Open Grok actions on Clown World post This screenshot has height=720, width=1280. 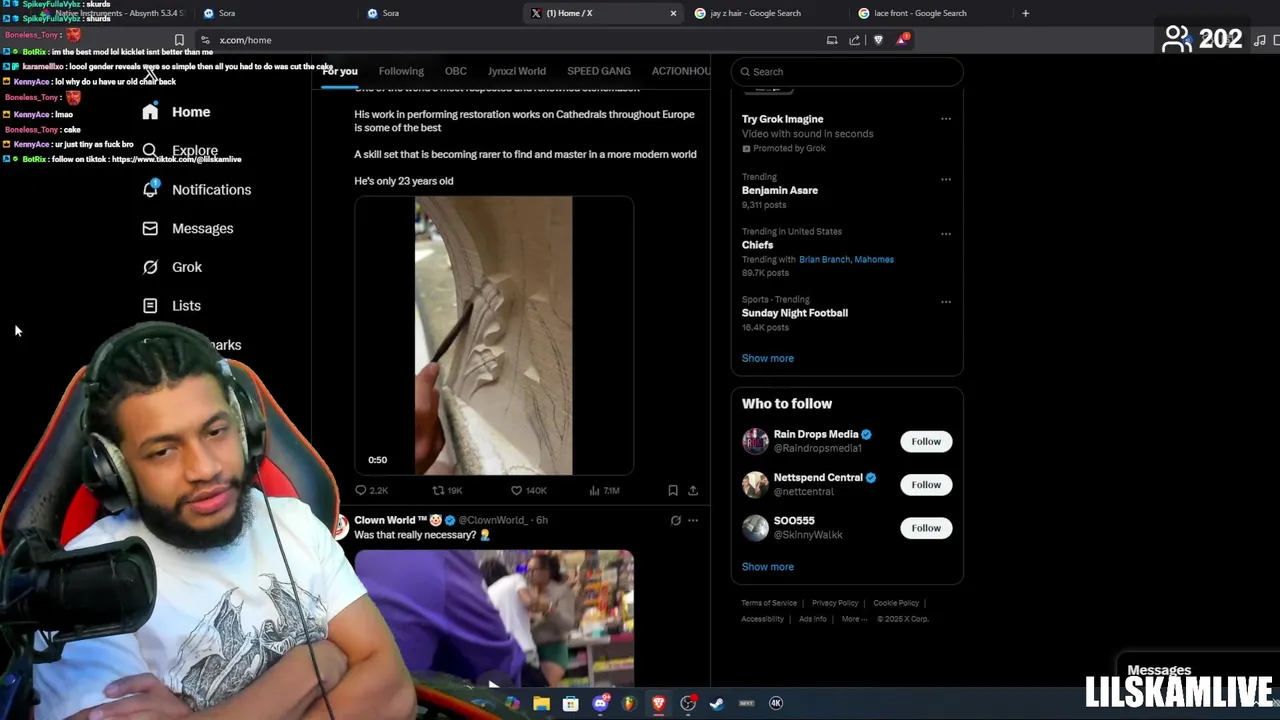(676, 520)
